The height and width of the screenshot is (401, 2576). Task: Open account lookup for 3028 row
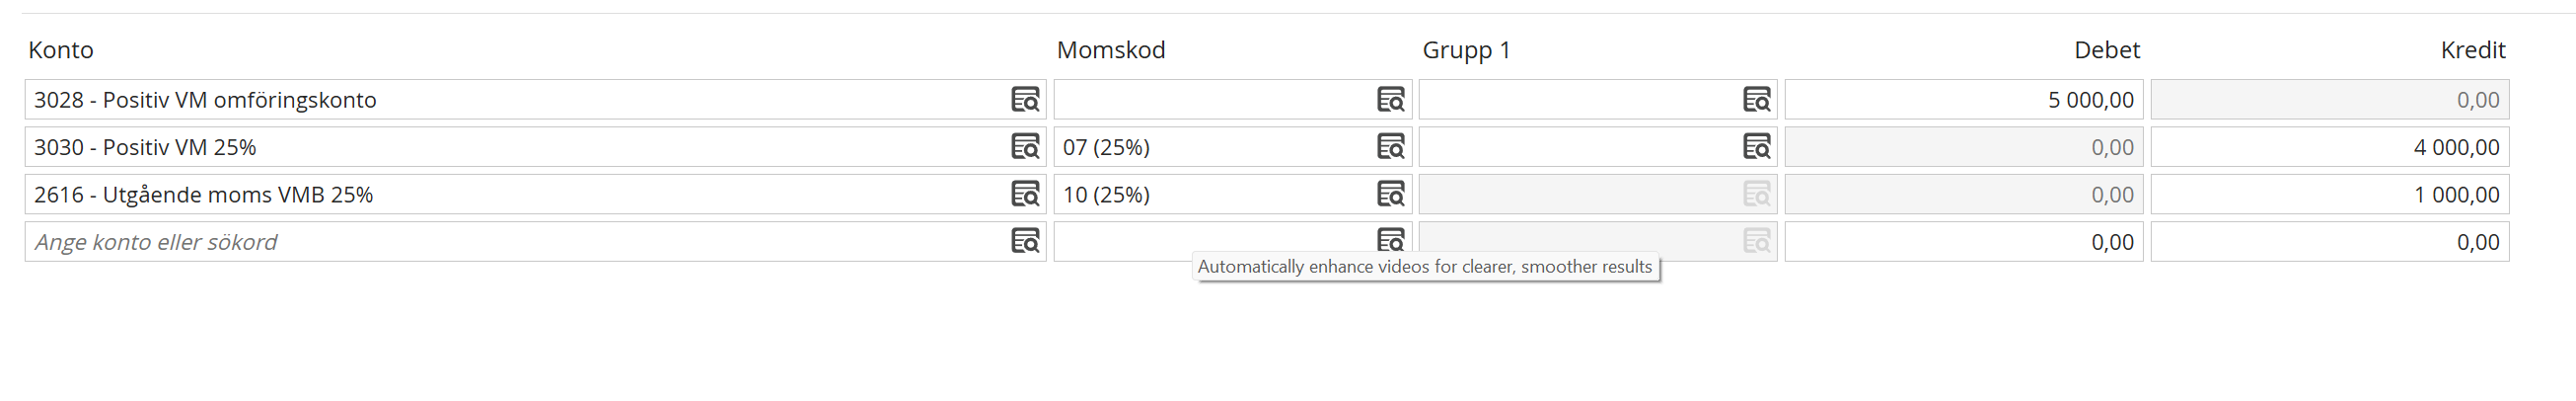click(1025, 100)
